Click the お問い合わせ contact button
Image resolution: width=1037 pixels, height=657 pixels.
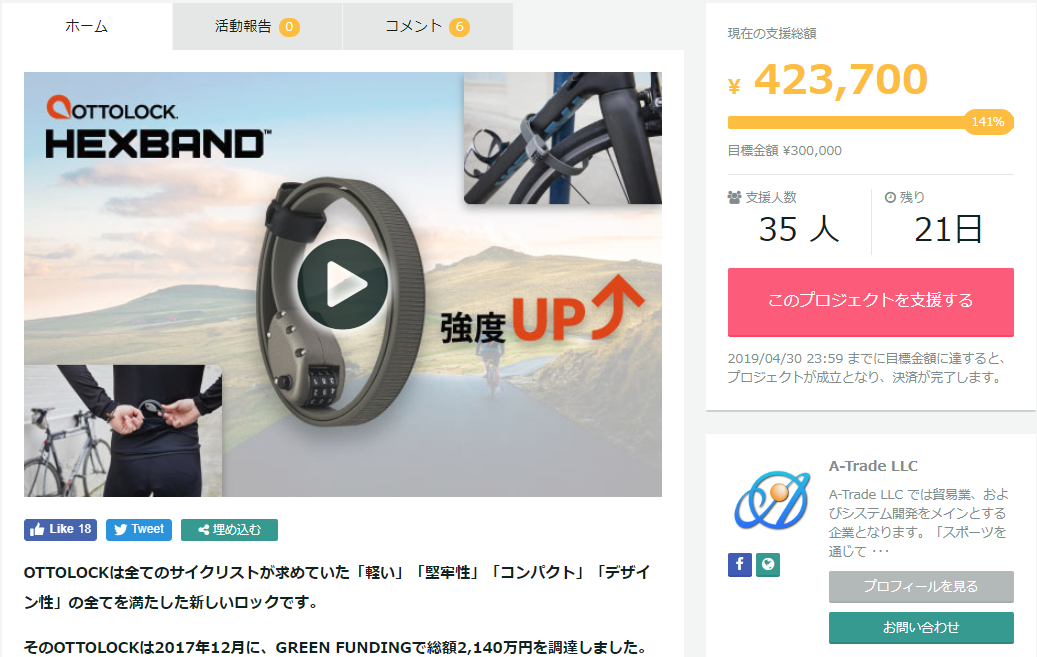[x=921, y=627]
